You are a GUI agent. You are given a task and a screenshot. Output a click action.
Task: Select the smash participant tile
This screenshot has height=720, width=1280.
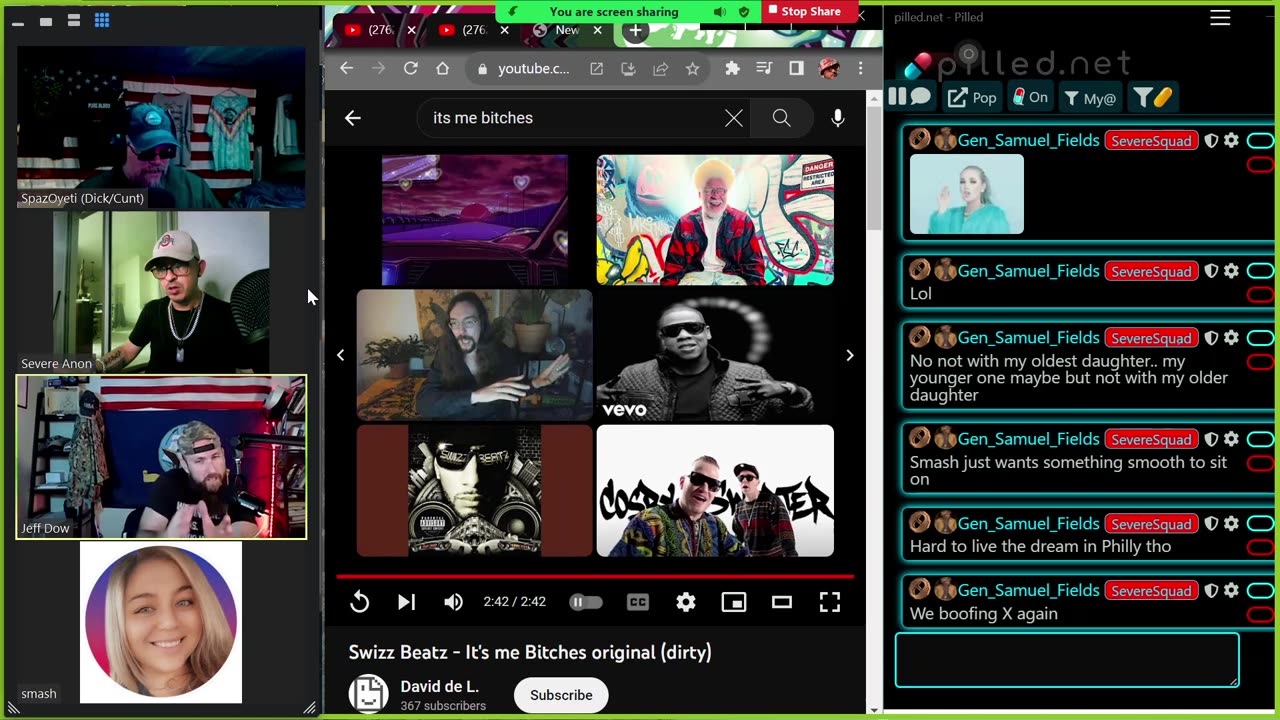pos(161,623)
